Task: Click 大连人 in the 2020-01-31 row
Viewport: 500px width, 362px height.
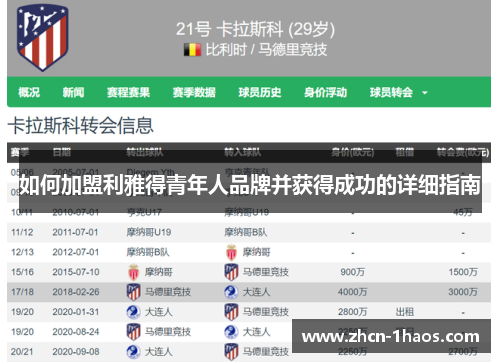Action: click(x=158, y=312)
